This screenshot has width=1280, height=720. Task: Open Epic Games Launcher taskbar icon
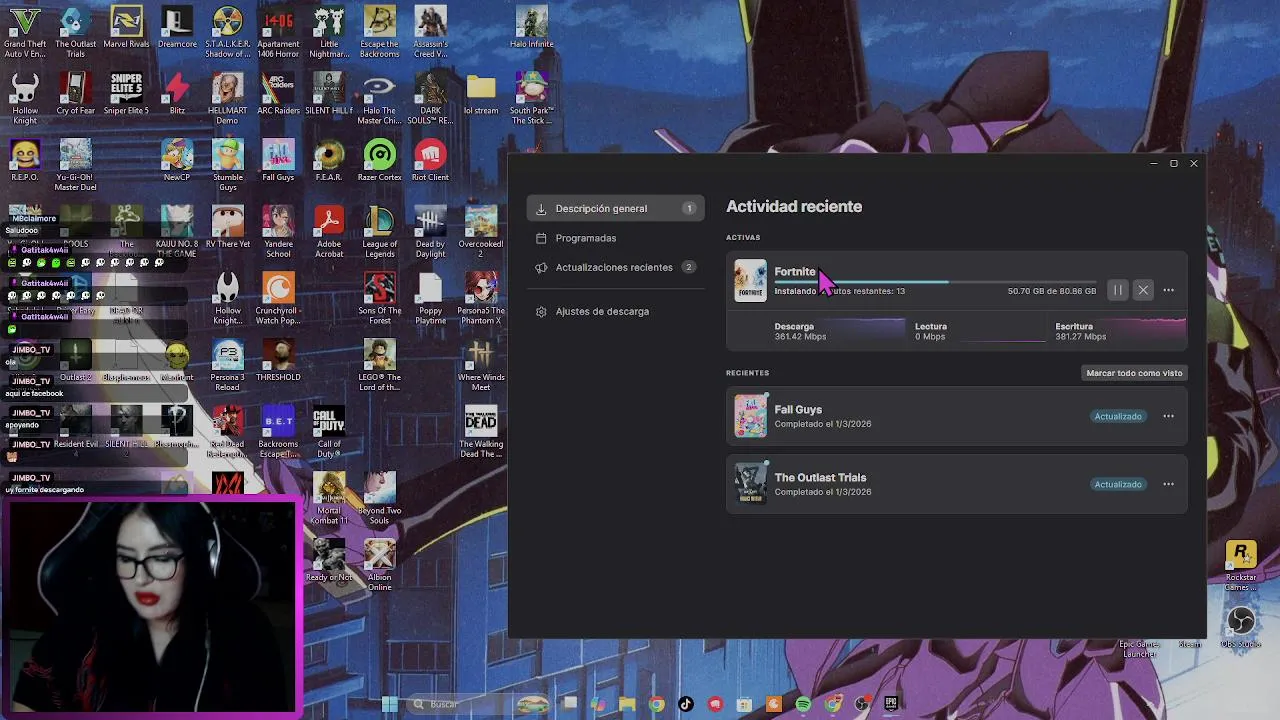pyautogui.click(x=890, y=704)
